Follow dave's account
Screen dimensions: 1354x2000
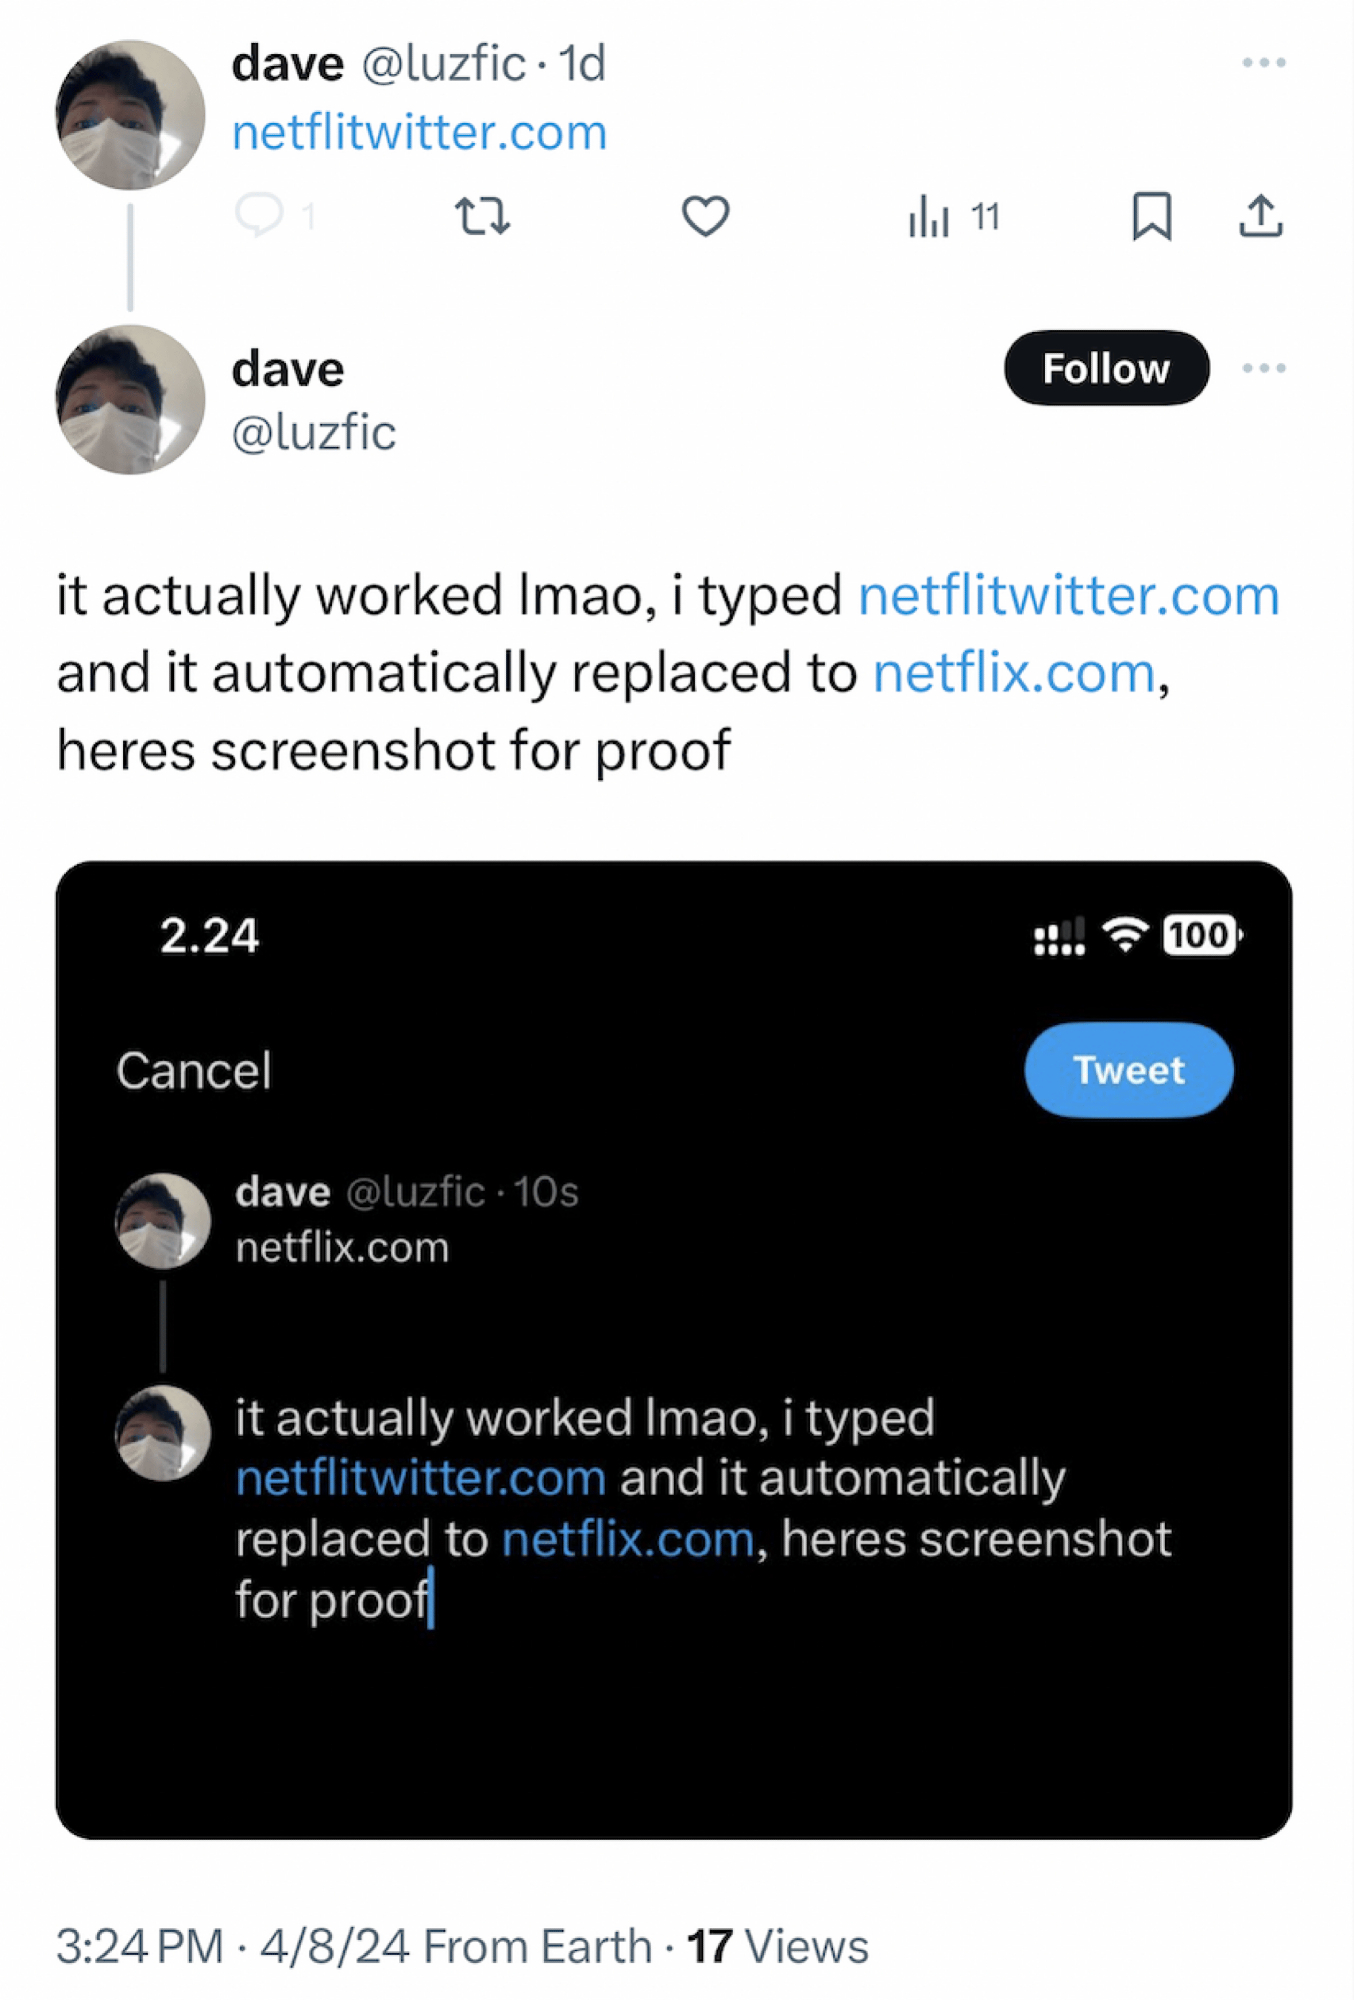pyautogui.click(x=1105, y=368)
